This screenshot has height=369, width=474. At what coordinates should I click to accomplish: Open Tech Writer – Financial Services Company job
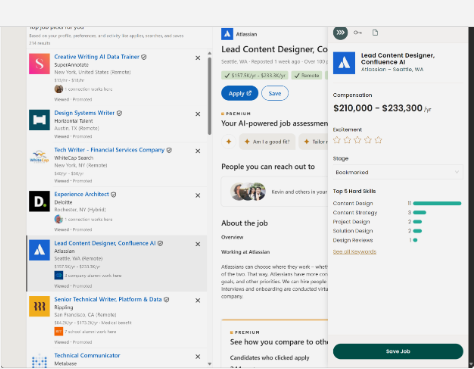(x=109, y=150)
